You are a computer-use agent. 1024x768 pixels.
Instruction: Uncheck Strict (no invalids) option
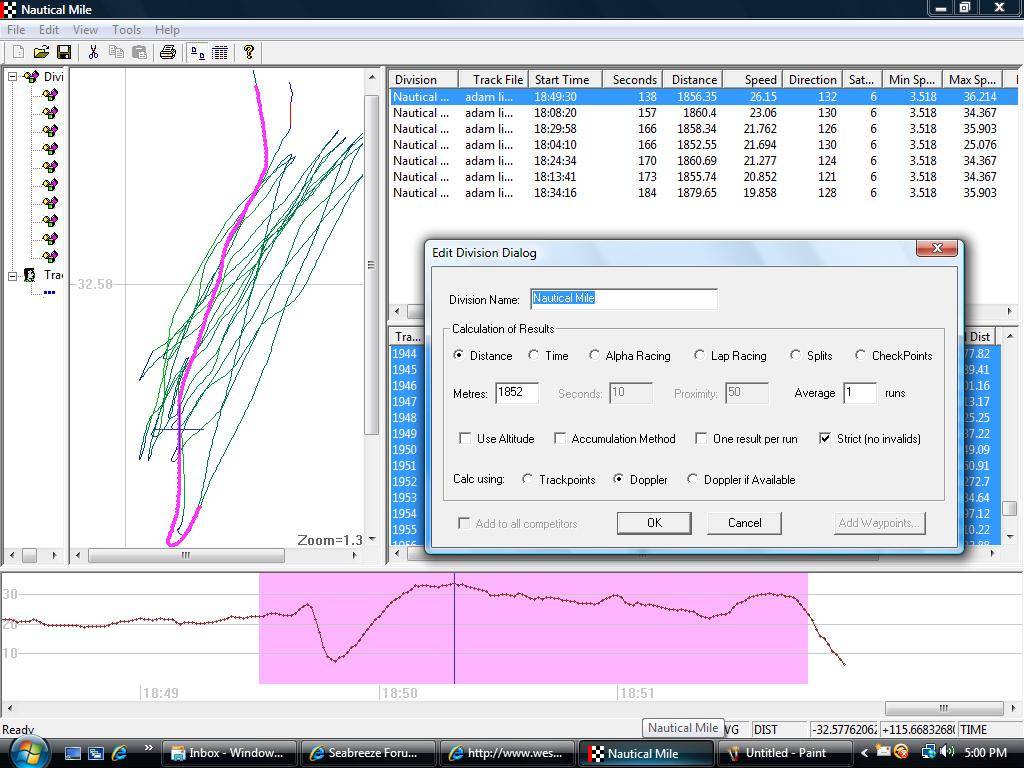coord(825,438)
